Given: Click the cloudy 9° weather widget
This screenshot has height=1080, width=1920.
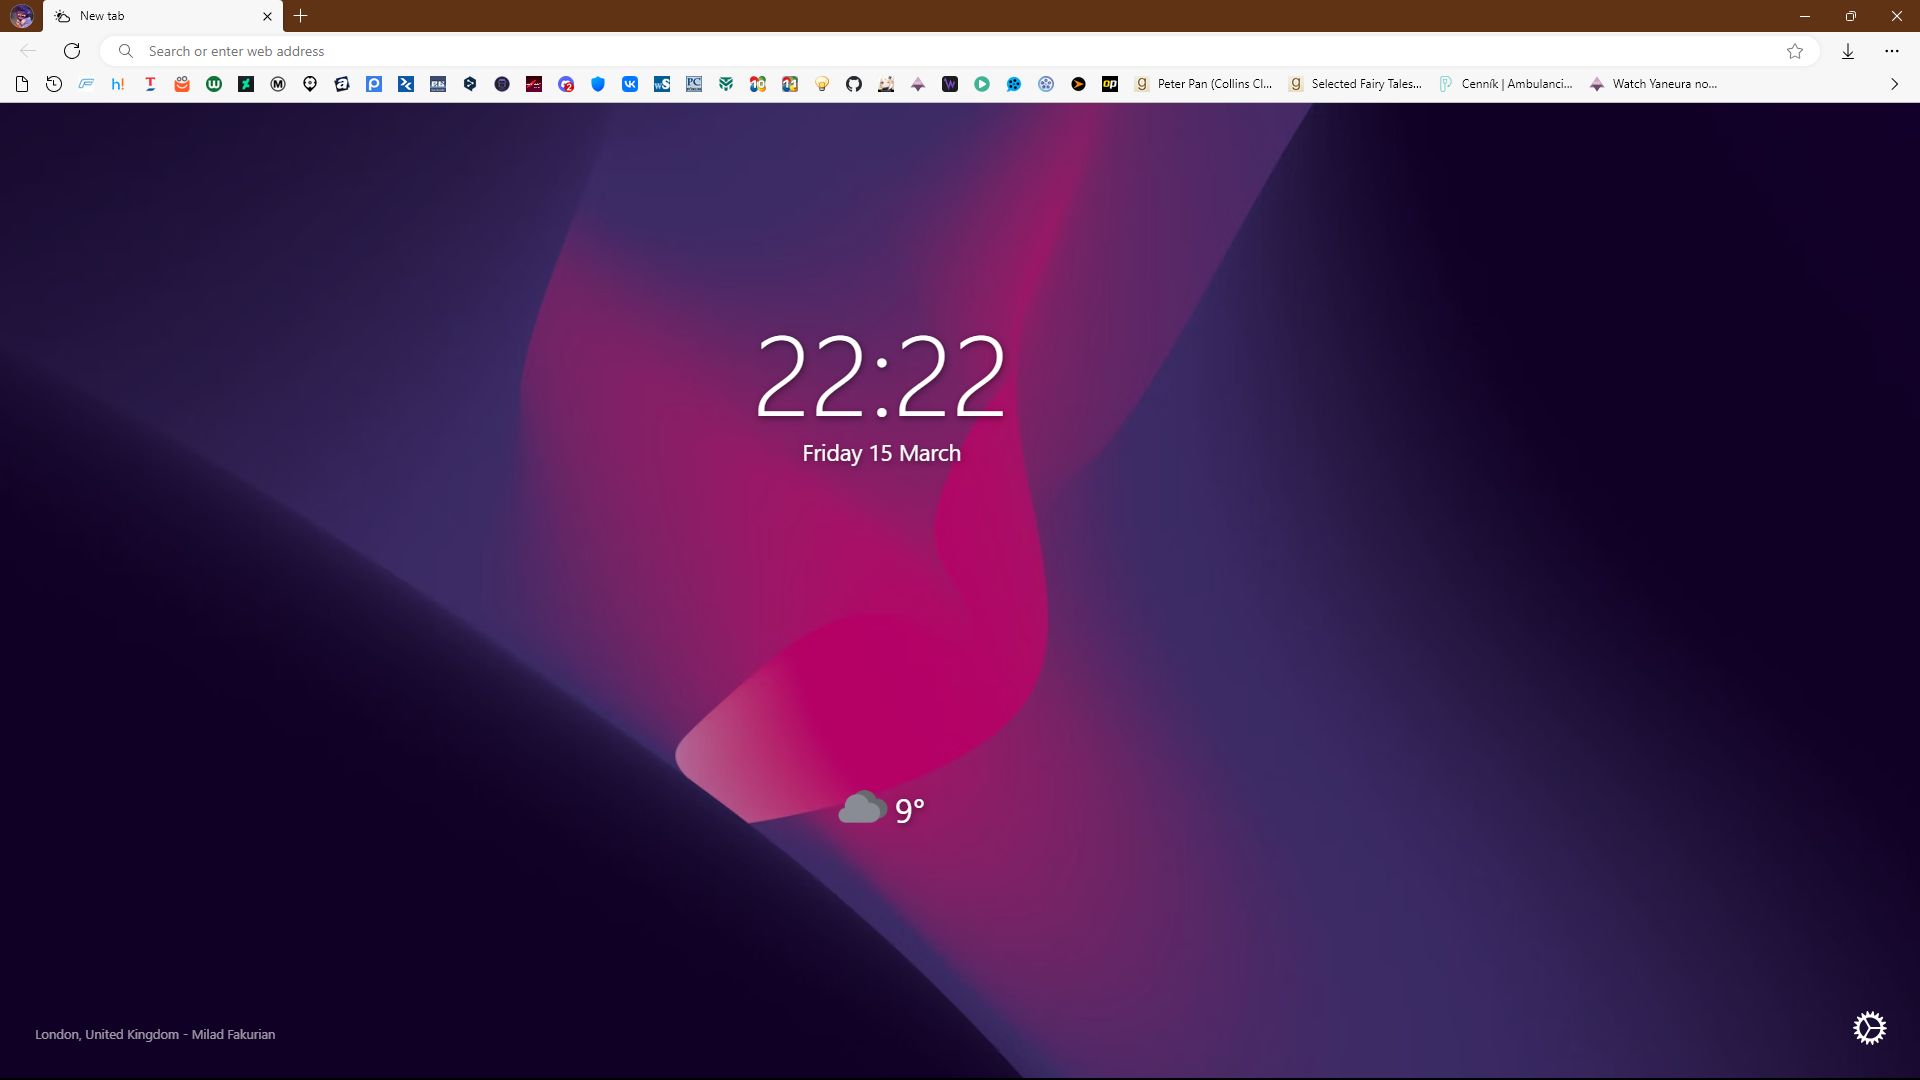Looking at the screenshot, I should click(x=881, y=809).
